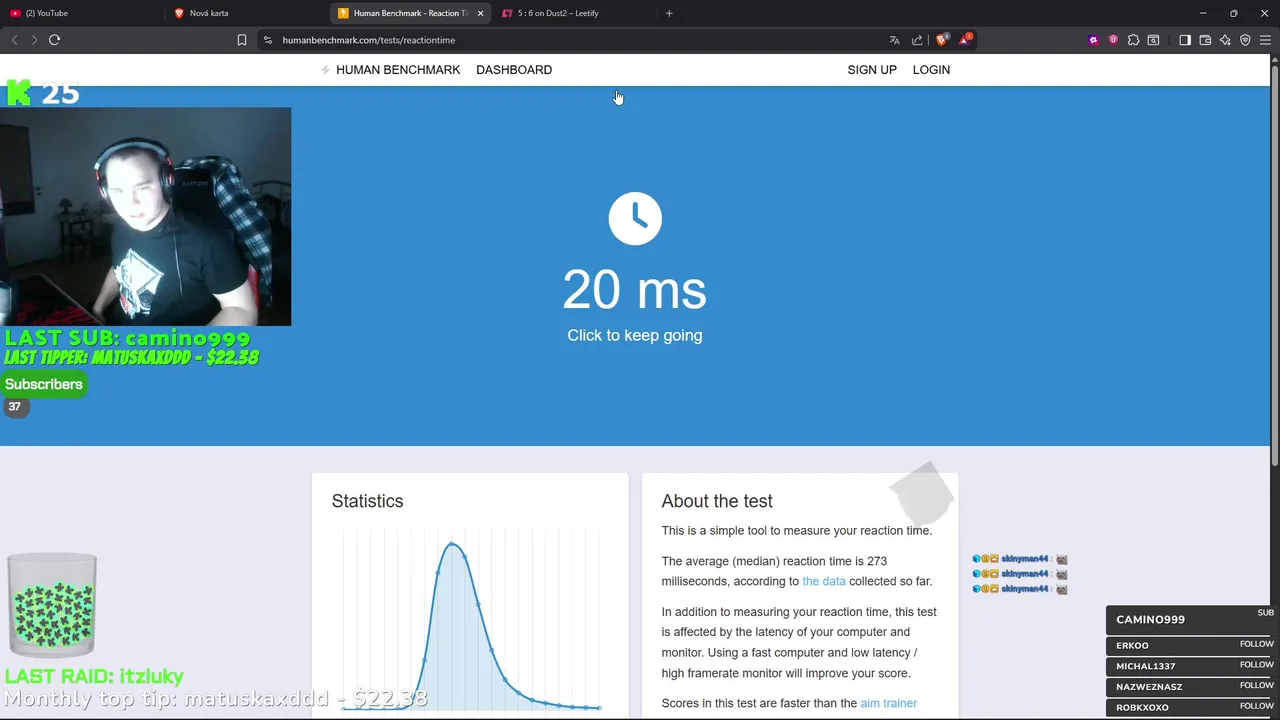
Task: Click 'LAST RAID: itzluky' overlay text
Action: click(x=94, y=676)
